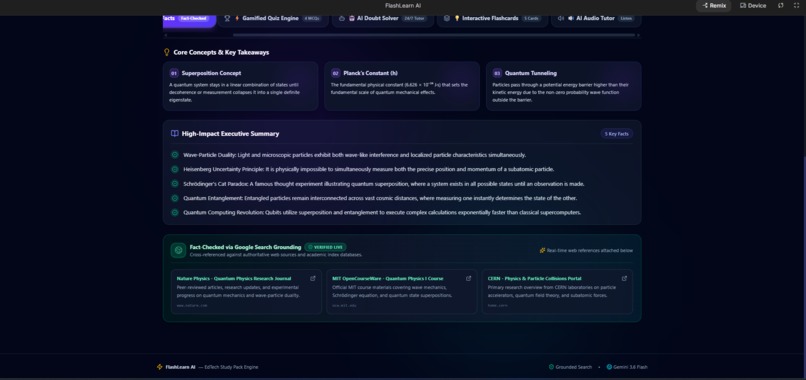Click the tab scrollbar left arrow
Screen dimensions: 806x380
(166, 35)
